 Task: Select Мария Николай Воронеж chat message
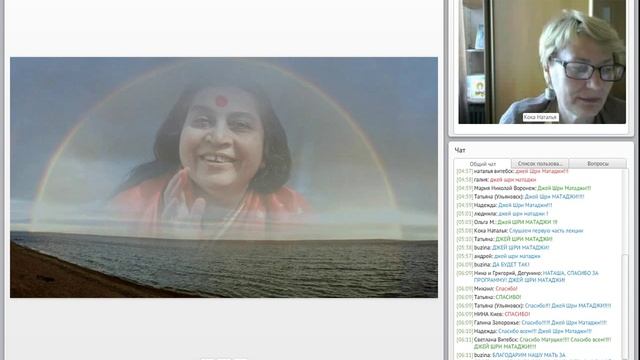524,188
